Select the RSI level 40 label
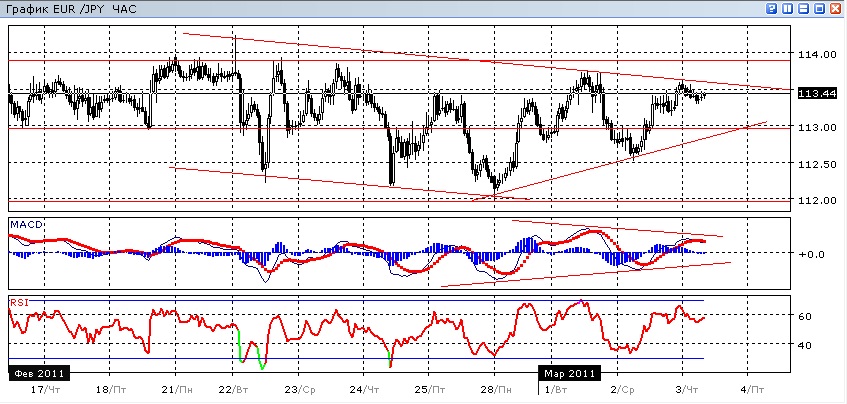 pos(805,345)
